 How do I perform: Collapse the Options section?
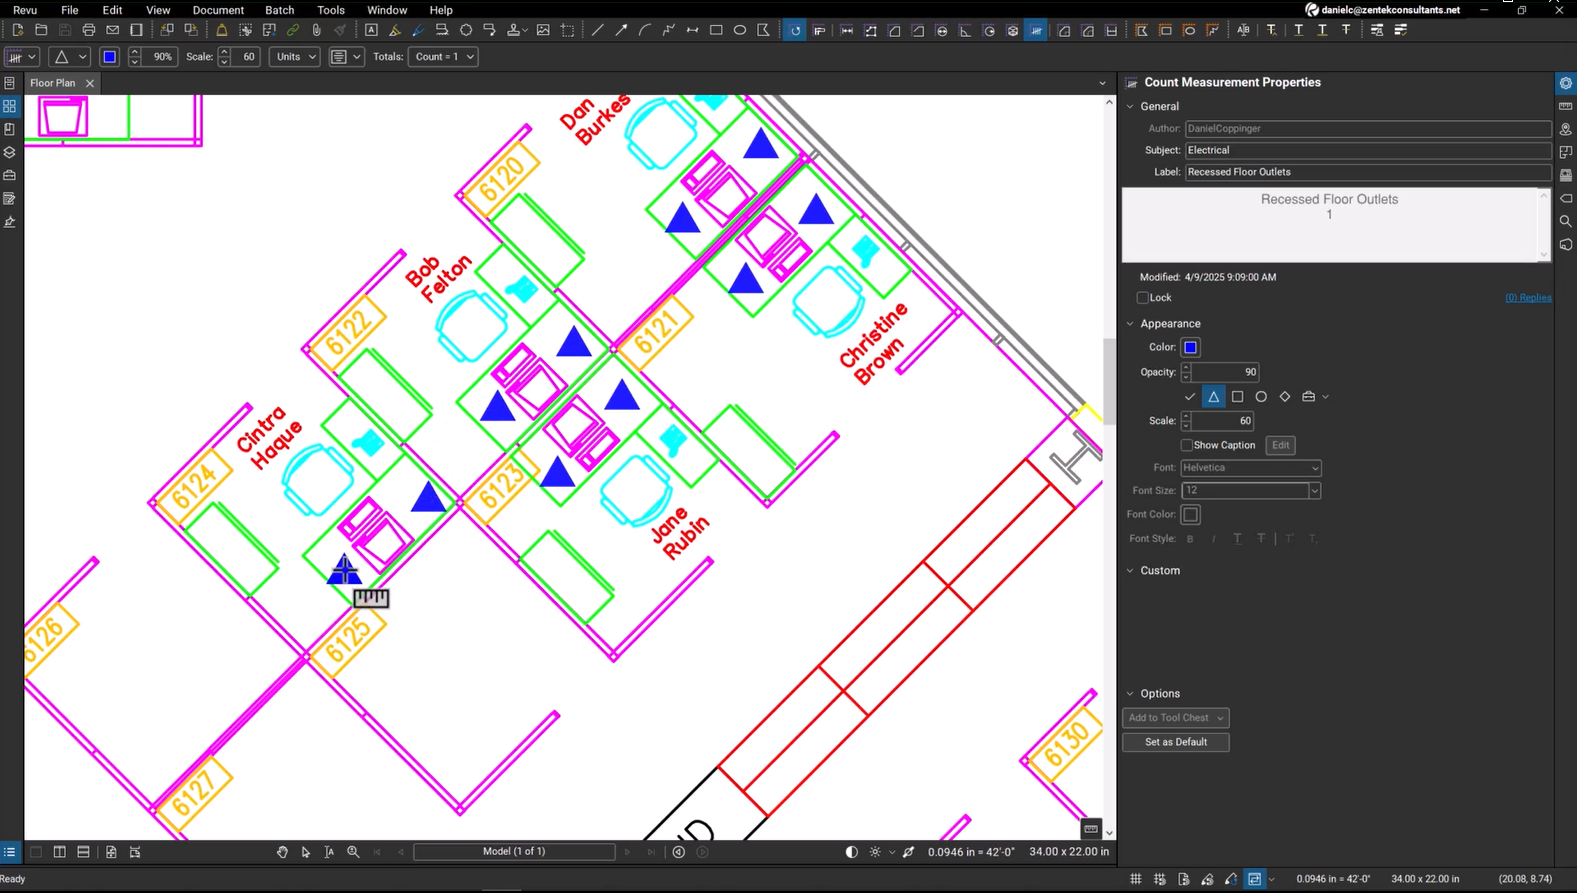click(x=1131, y=694)
